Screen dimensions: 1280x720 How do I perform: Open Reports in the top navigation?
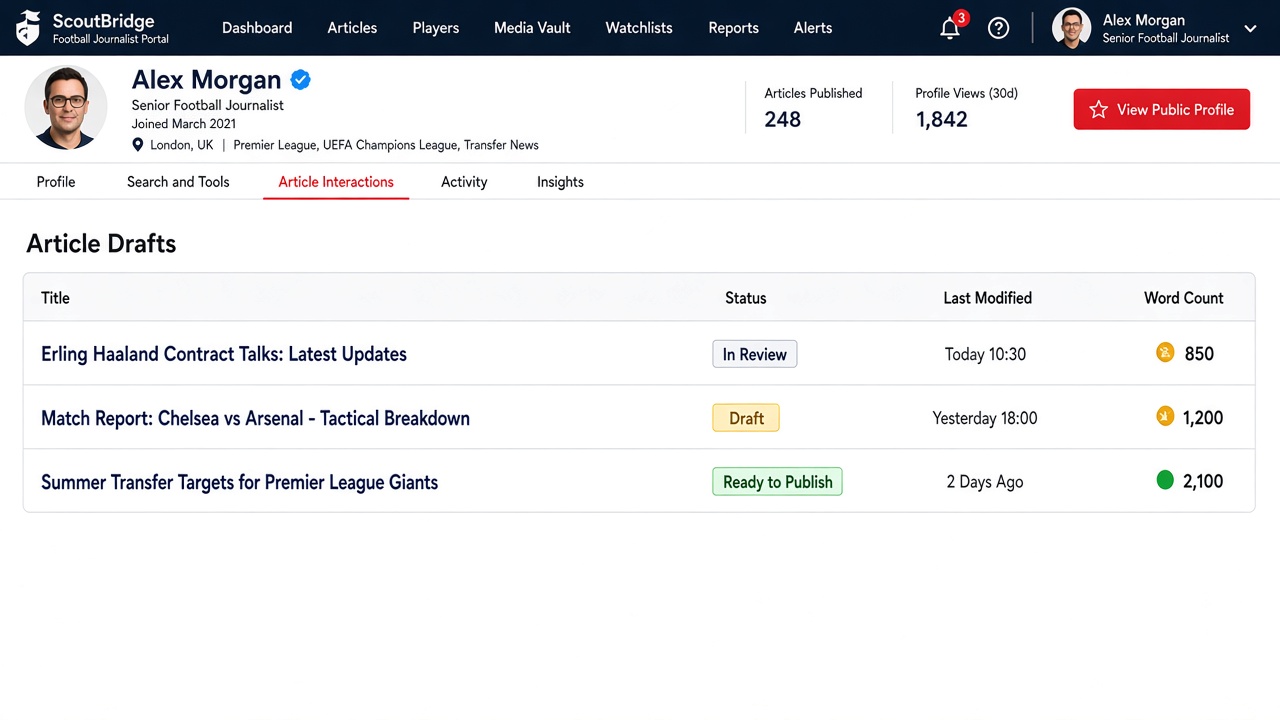click(x=733, y=28)
